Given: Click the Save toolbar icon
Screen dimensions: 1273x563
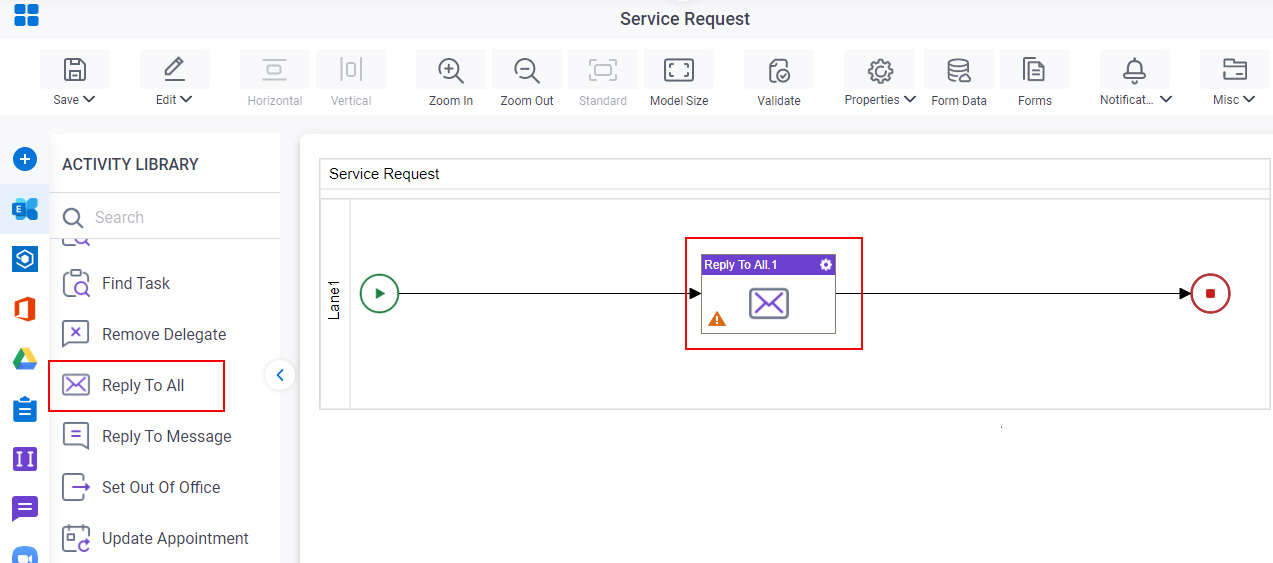Looking at the screenshot, I should pos(74,69).
